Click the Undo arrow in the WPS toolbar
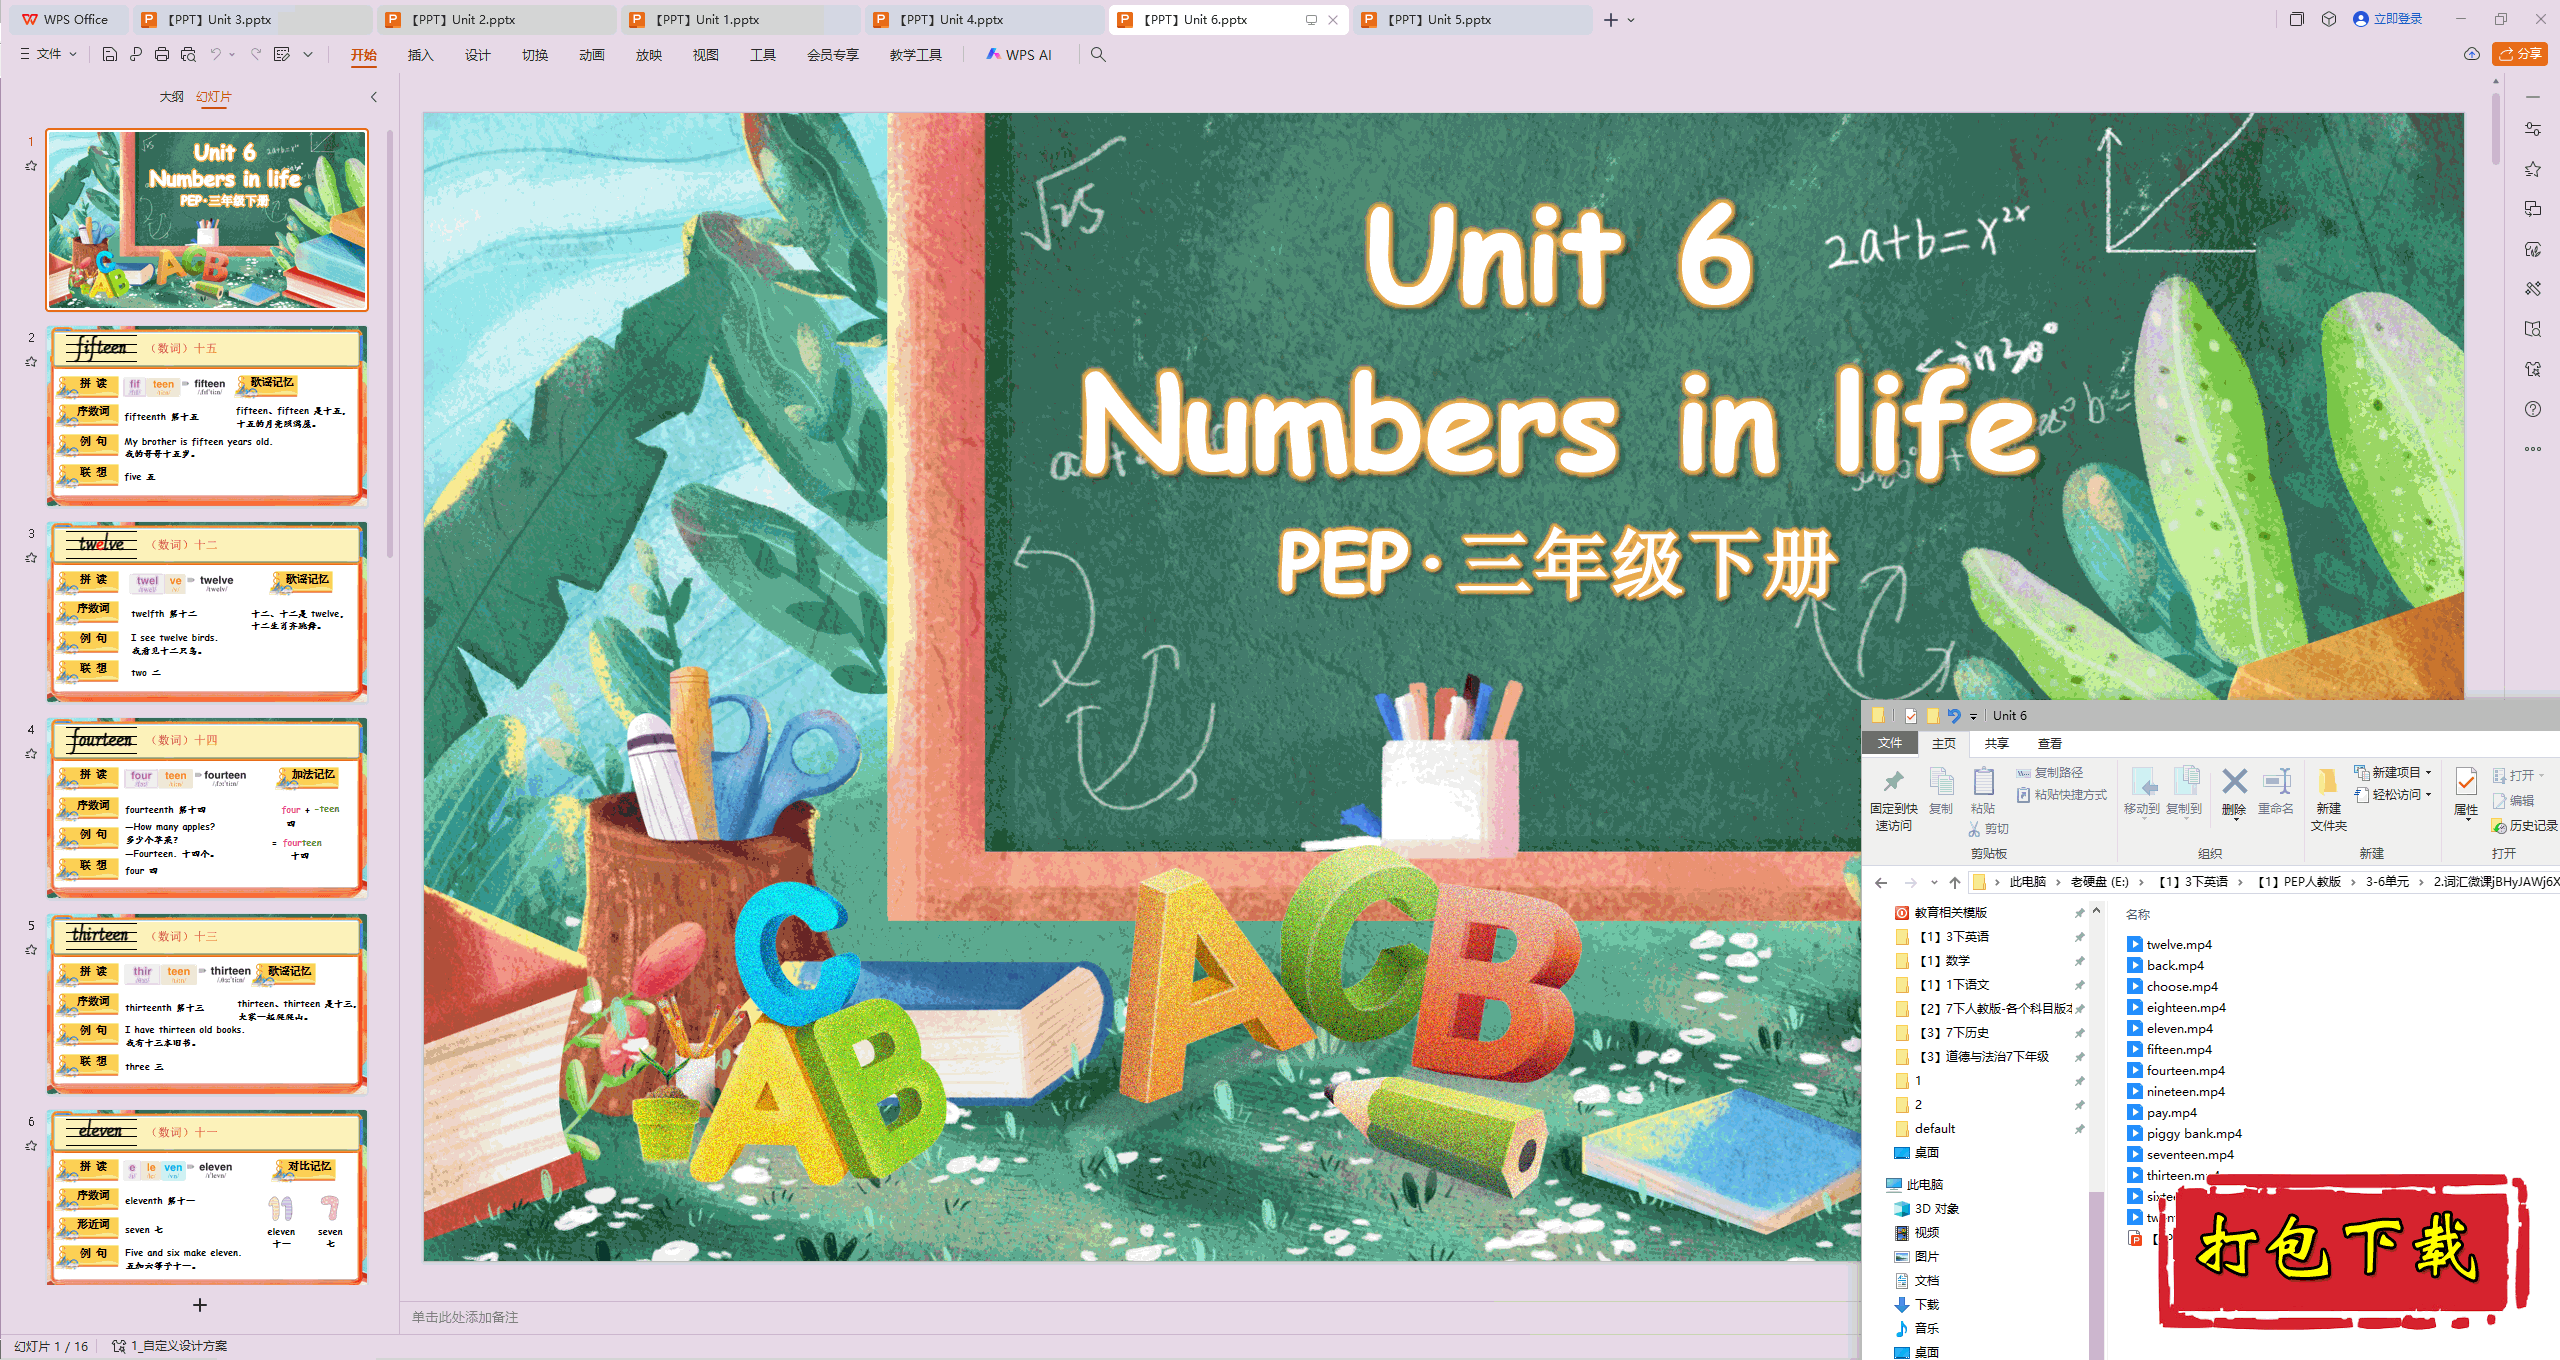The height and width of the screenshot is (1360, 2560). tap(215, 55)
